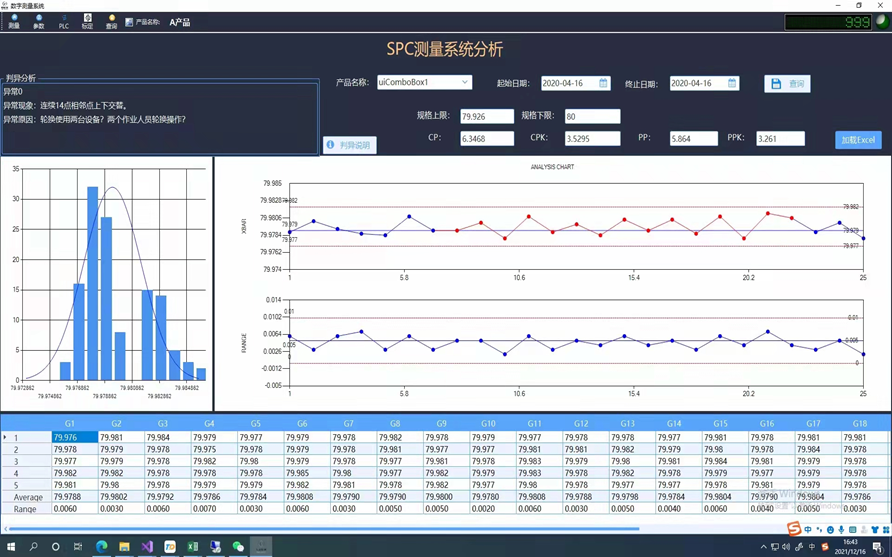Click the 加载Excel button
Screen dimensions: 892x557
(857, 140)
